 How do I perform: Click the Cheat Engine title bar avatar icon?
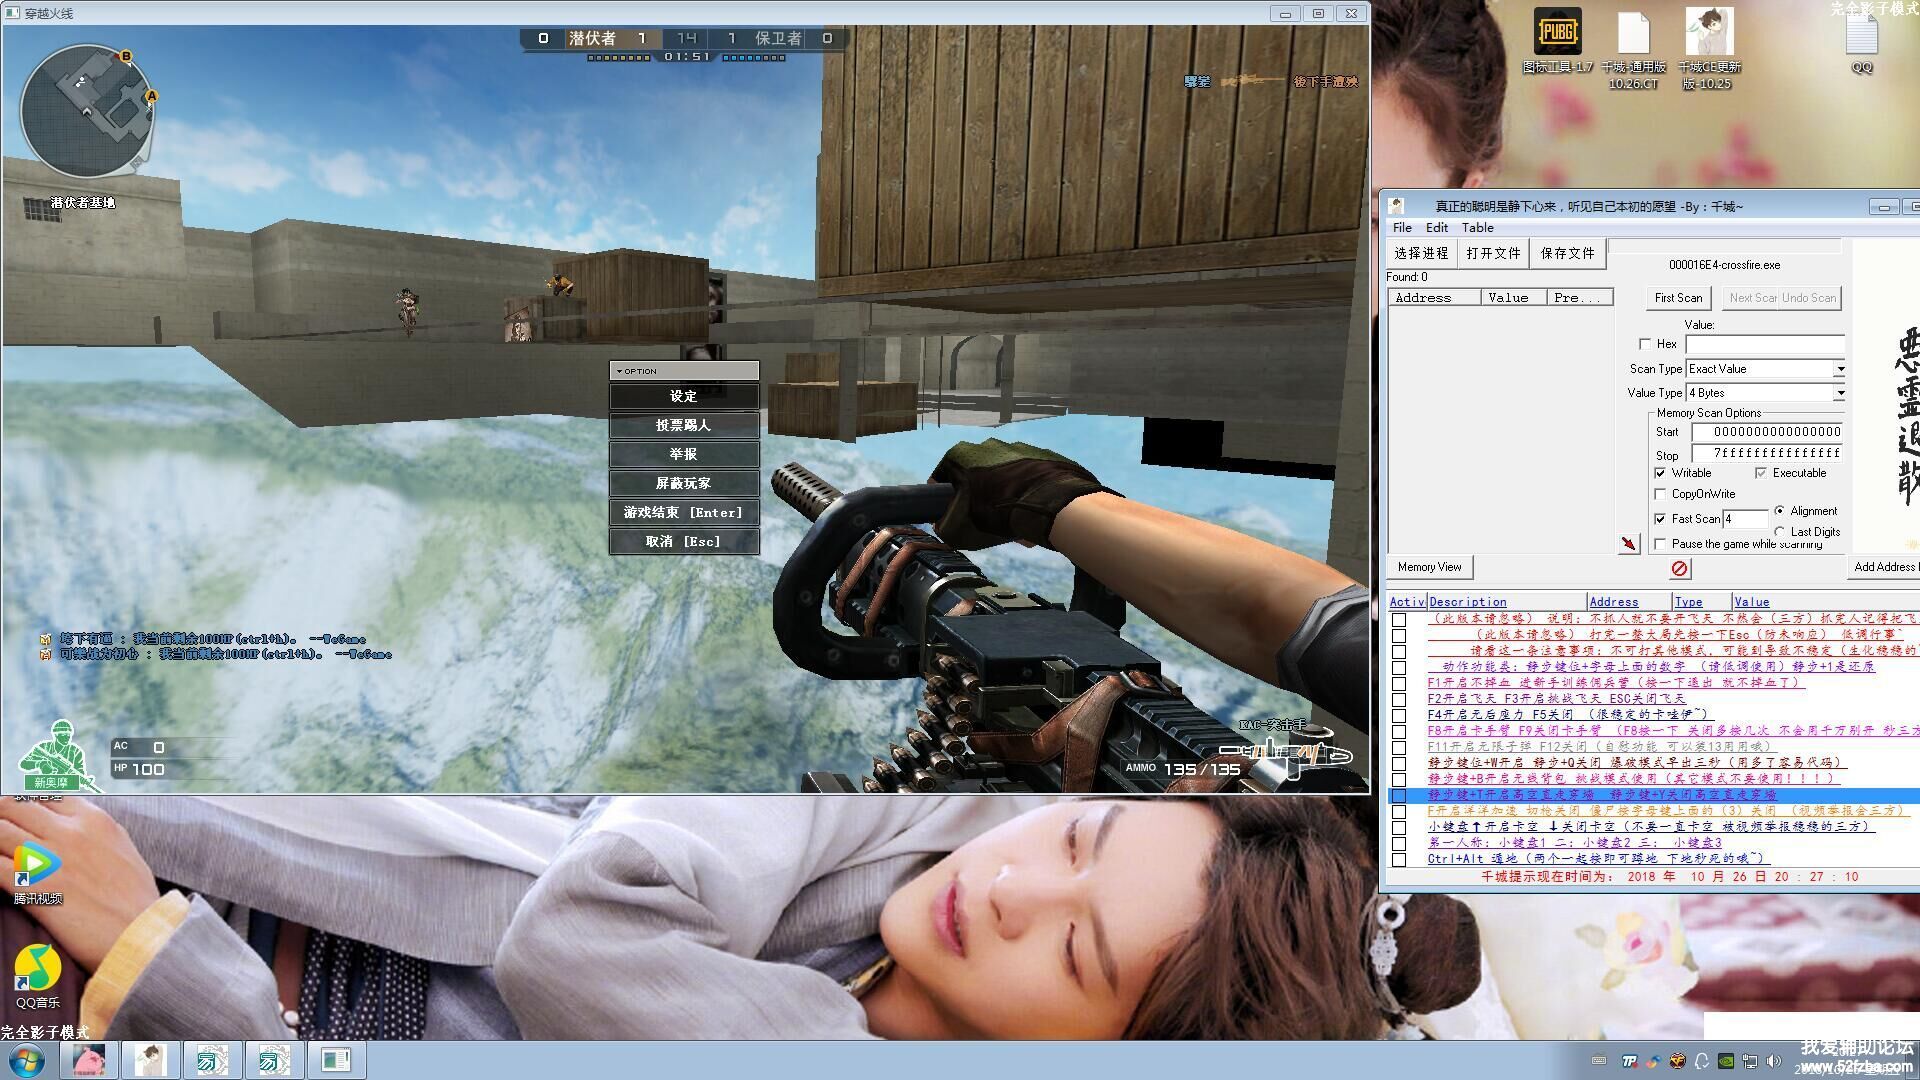[x=1397, y=206]
